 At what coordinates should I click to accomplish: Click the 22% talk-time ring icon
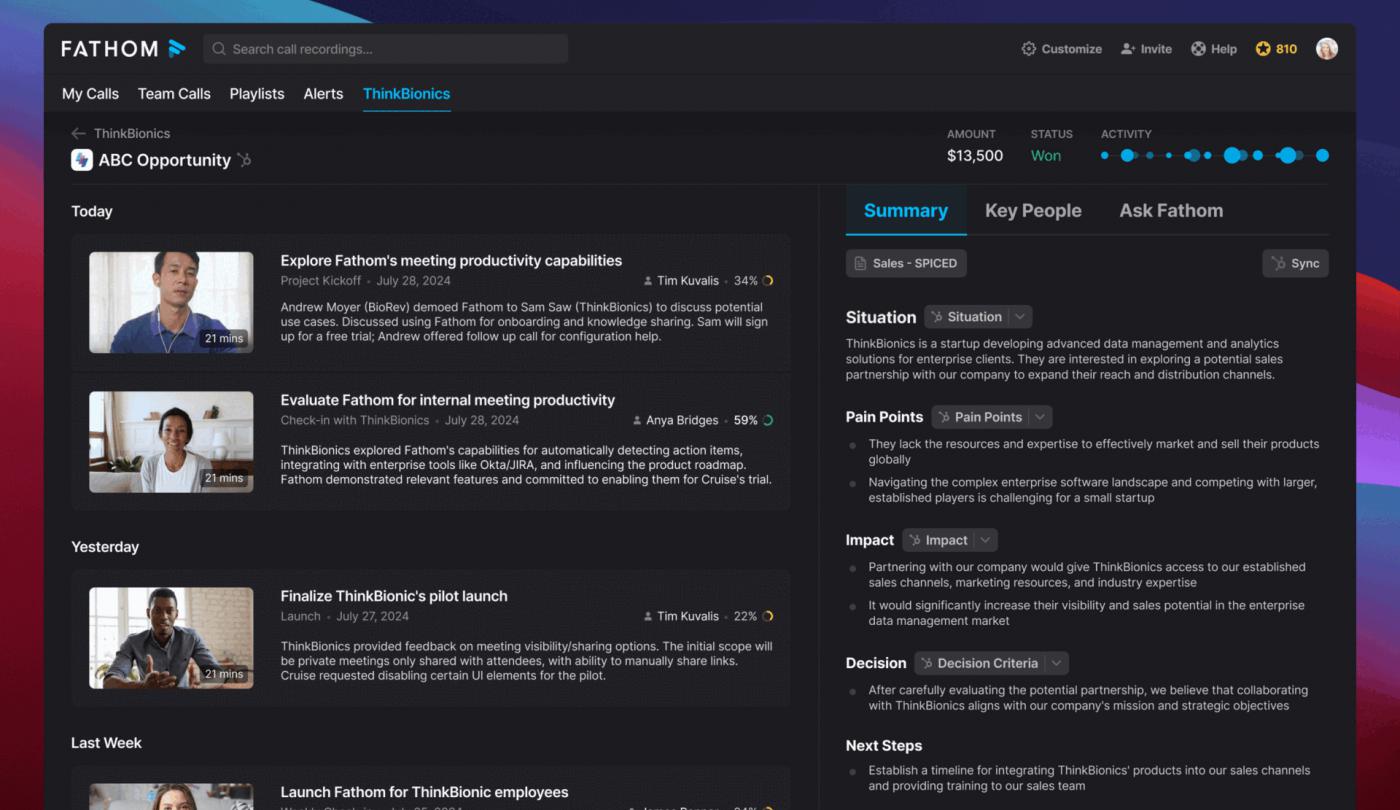(x=768, y=617)
